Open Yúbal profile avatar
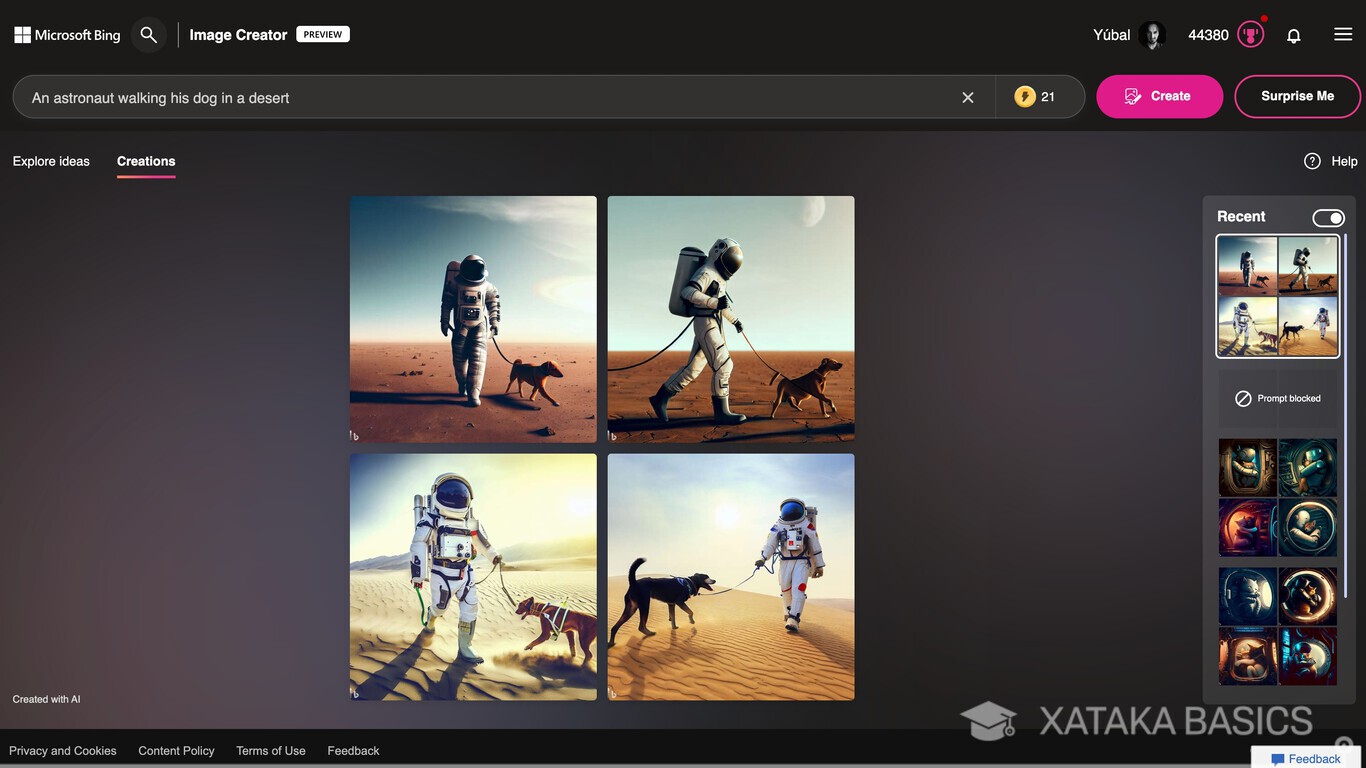The image size is (1366, 768). point(1152,35)
